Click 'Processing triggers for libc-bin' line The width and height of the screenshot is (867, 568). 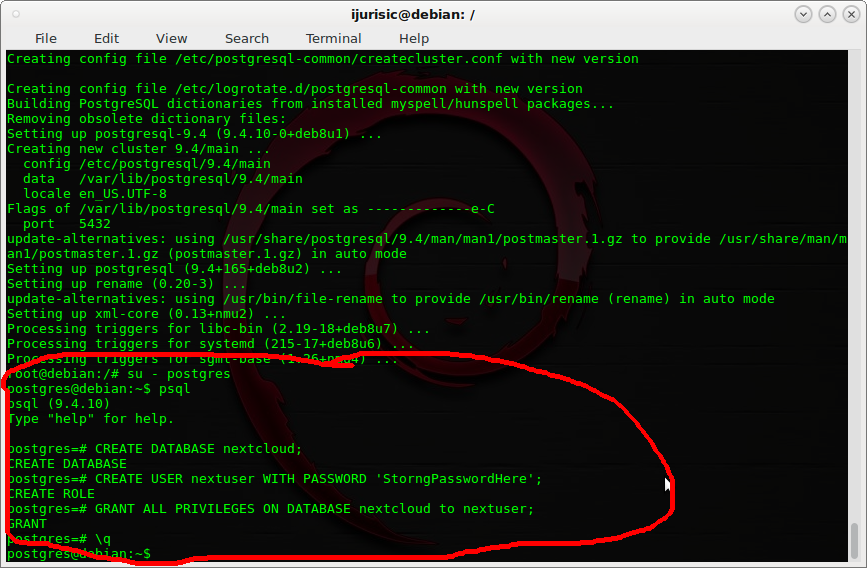click(x=218, y=329)
